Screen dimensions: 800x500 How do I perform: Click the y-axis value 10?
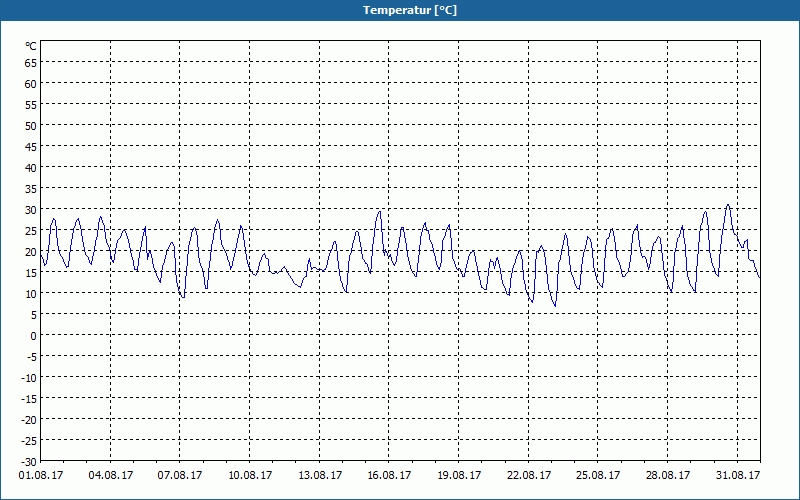click(x=31, y=293)
